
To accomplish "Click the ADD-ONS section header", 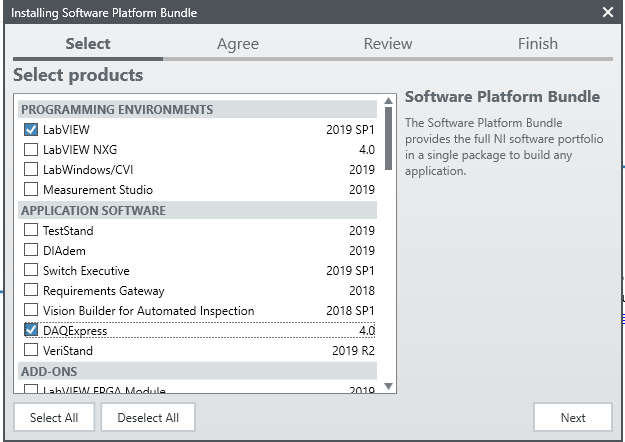I will (x=197, y=371).
